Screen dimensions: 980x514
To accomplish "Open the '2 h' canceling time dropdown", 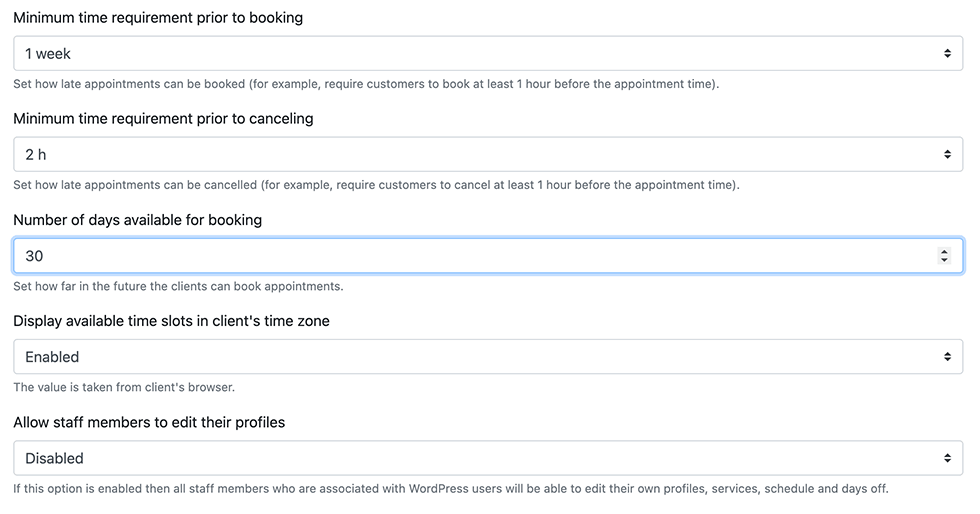I will click(x=488, y=154).
